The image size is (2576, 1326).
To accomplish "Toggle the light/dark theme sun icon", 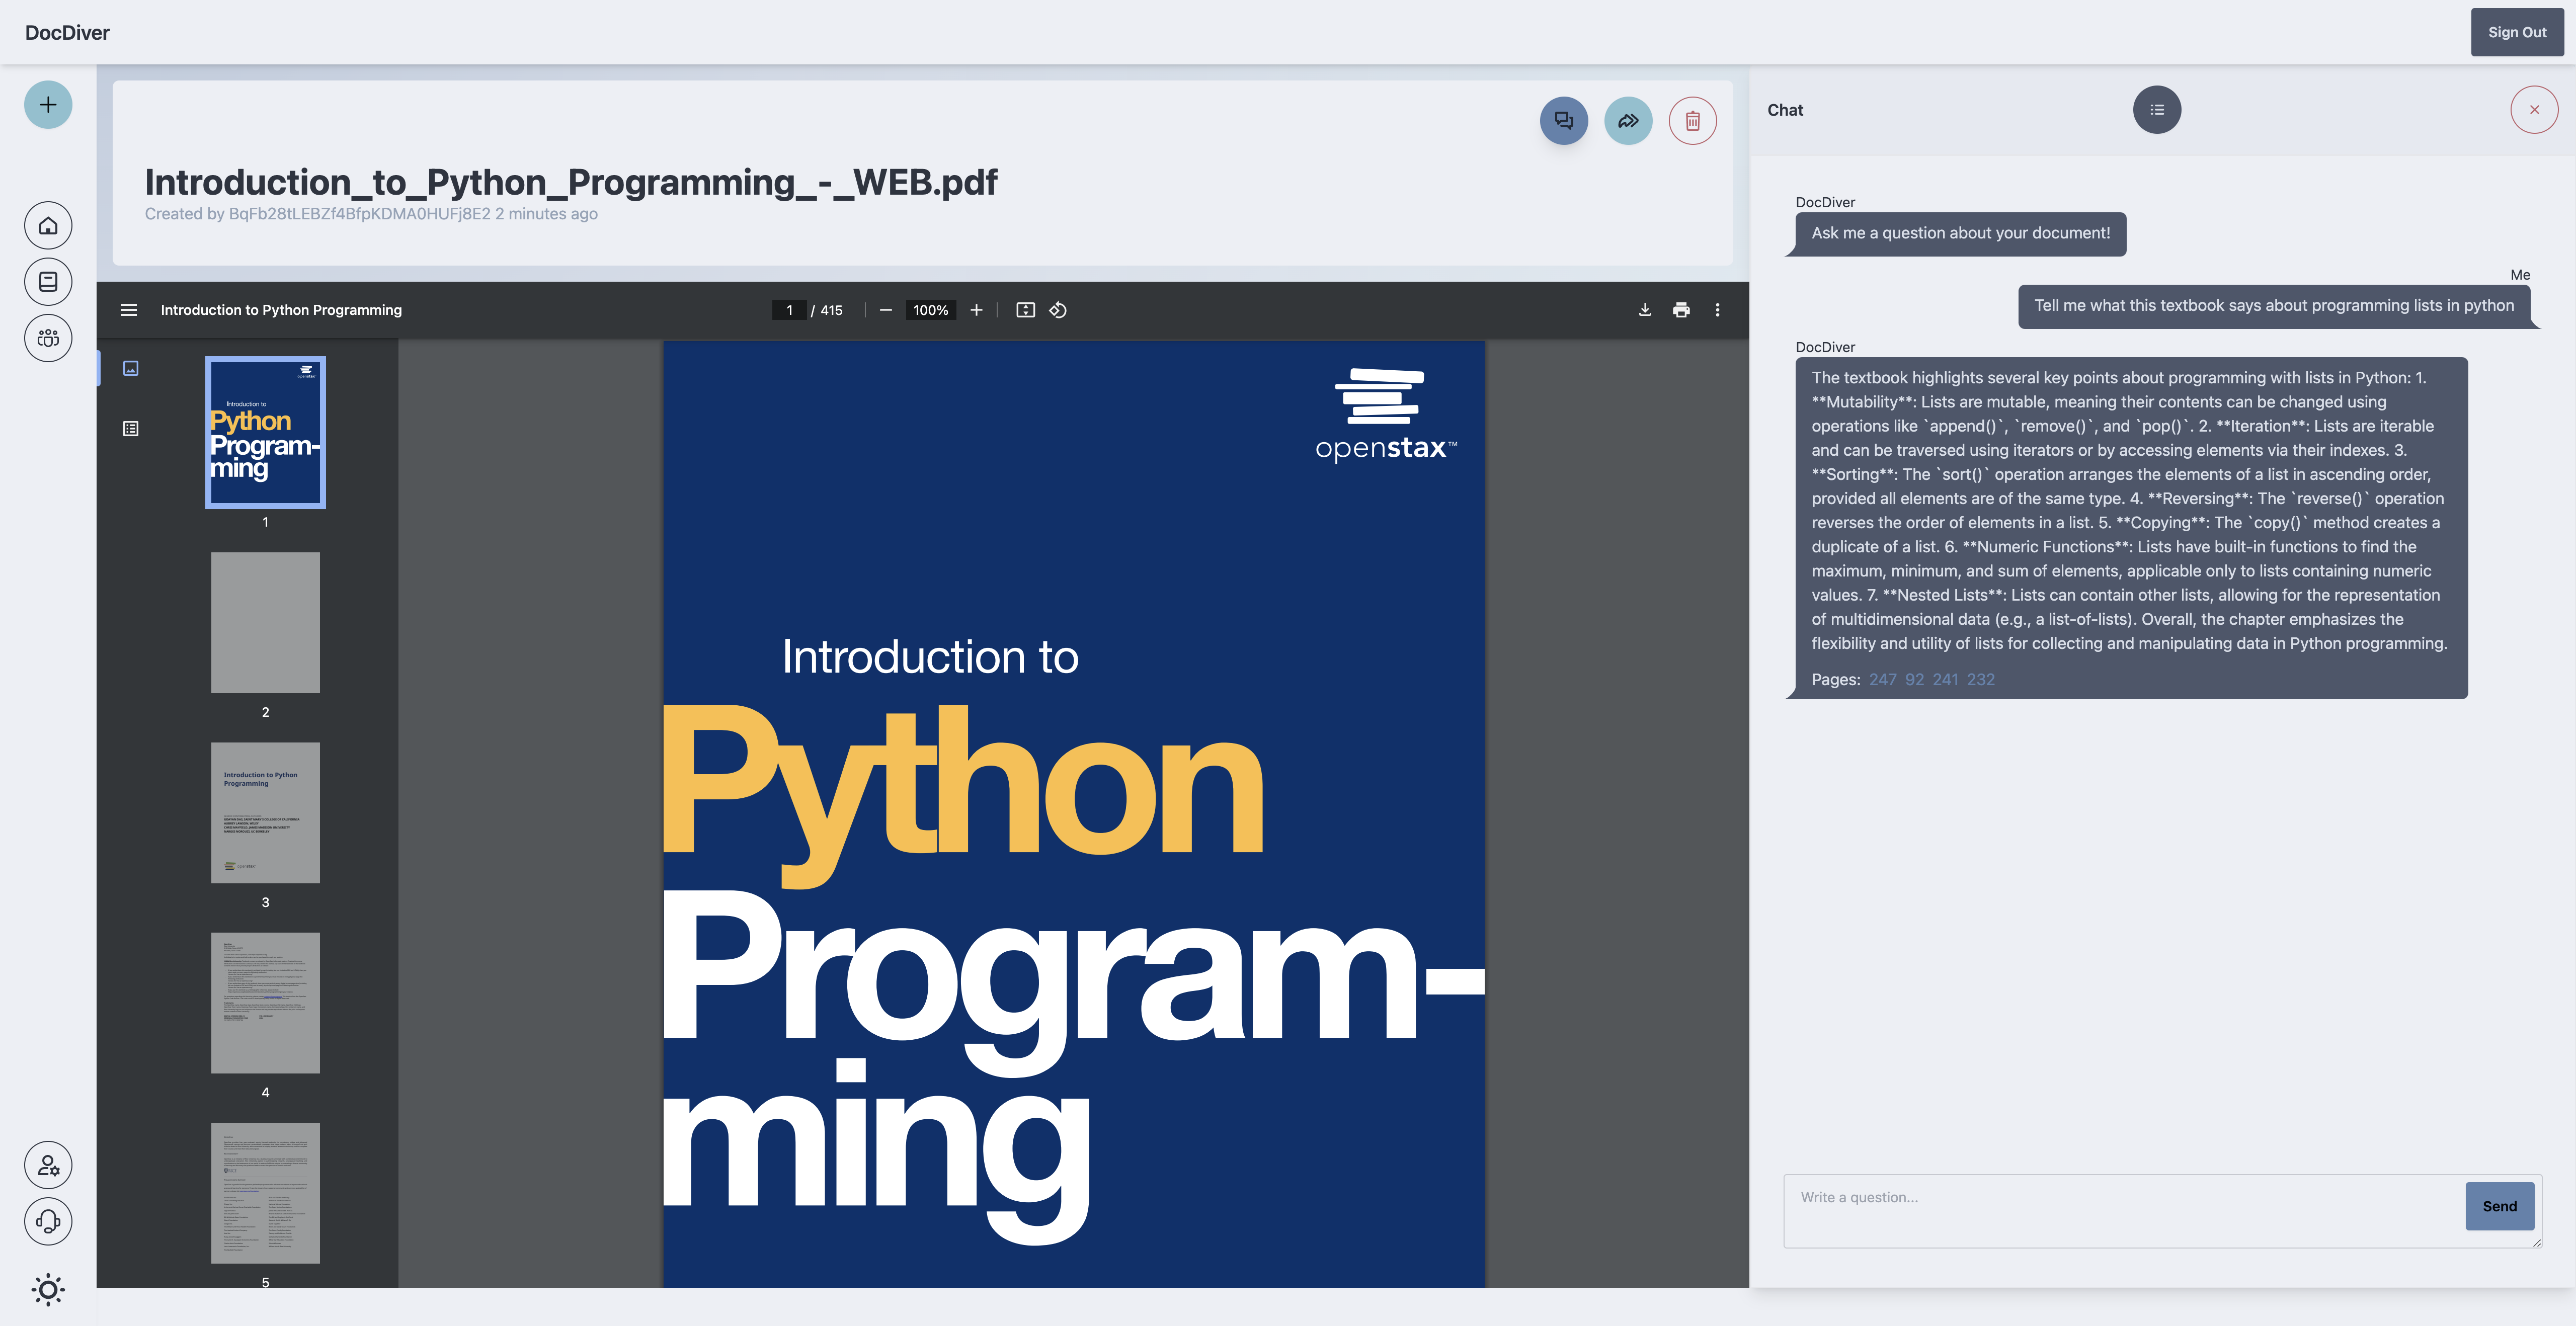I will point(48,1289).
